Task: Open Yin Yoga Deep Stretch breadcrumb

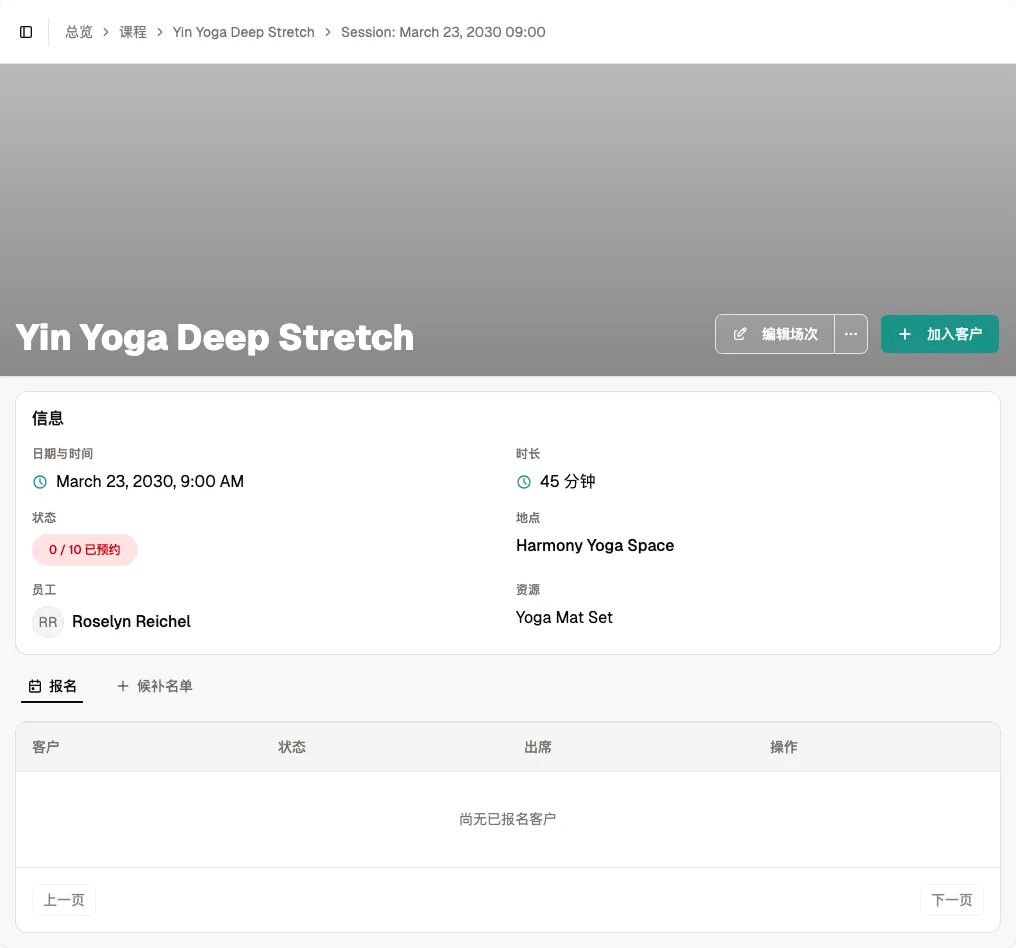Action: click(243, 32)
